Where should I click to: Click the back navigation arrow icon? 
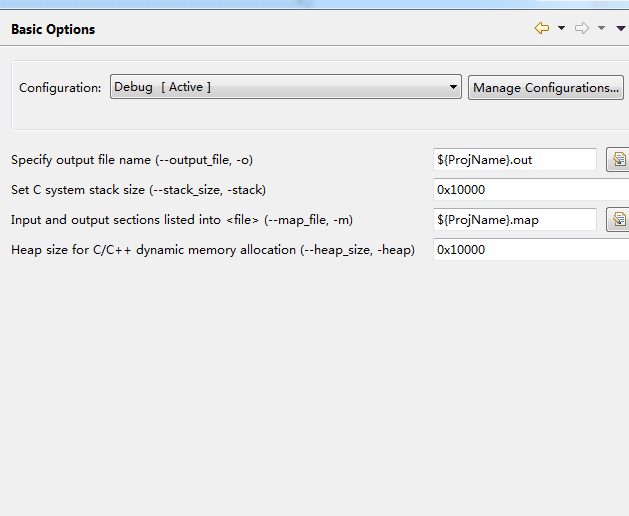click(542, 29)
